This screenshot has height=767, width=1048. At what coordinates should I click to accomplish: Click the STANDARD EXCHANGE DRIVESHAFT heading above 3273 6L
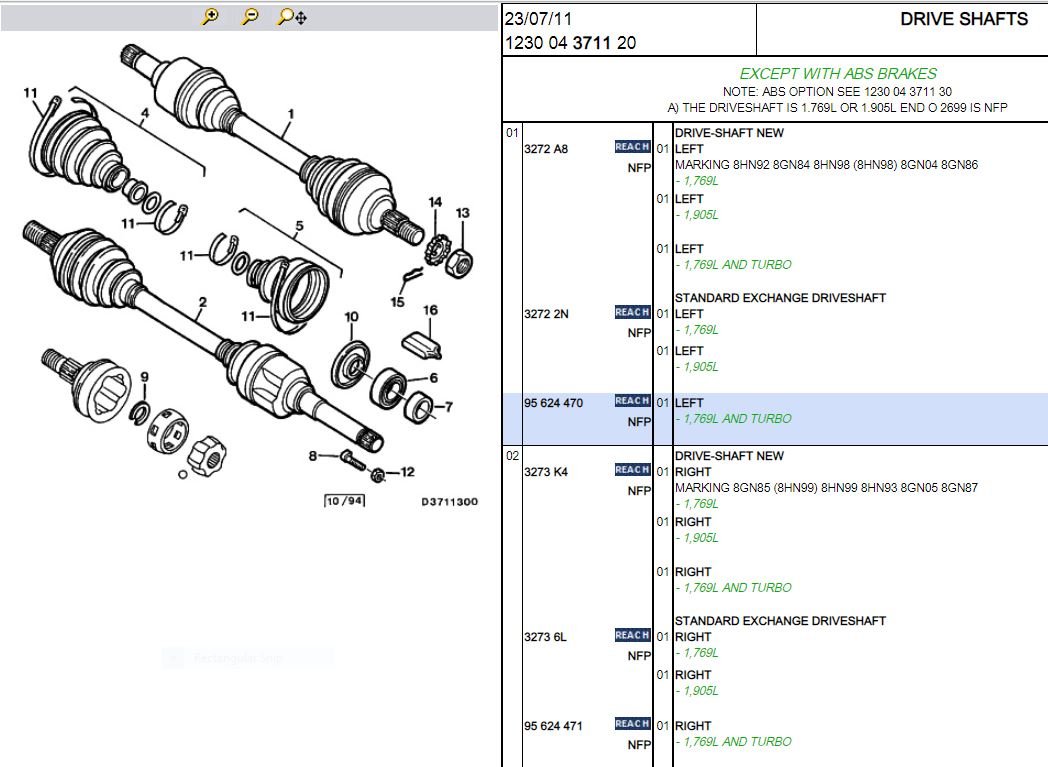(x=780, y=621)
